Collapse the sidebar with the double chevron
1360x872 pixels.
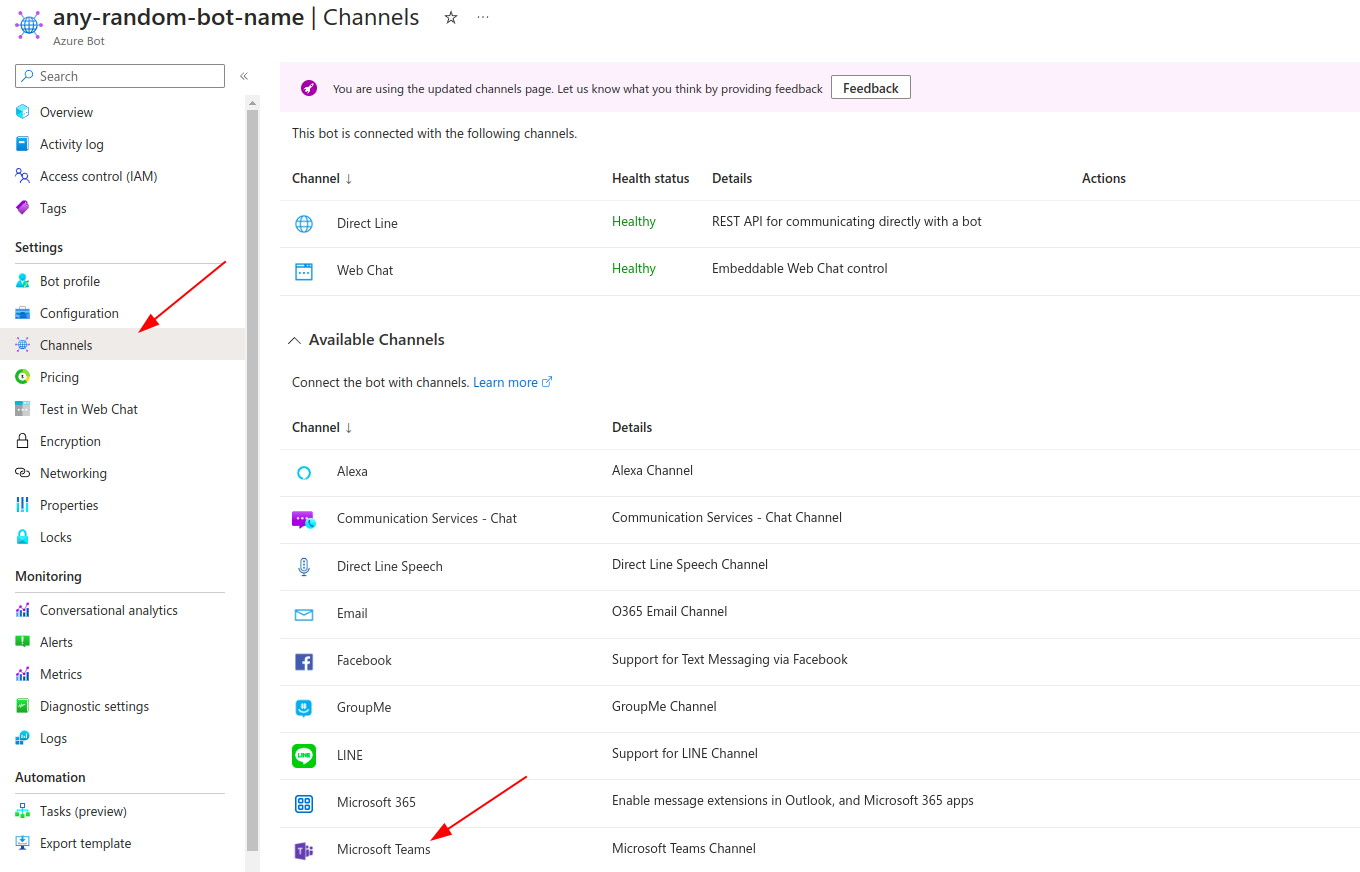tap(244, 76)
